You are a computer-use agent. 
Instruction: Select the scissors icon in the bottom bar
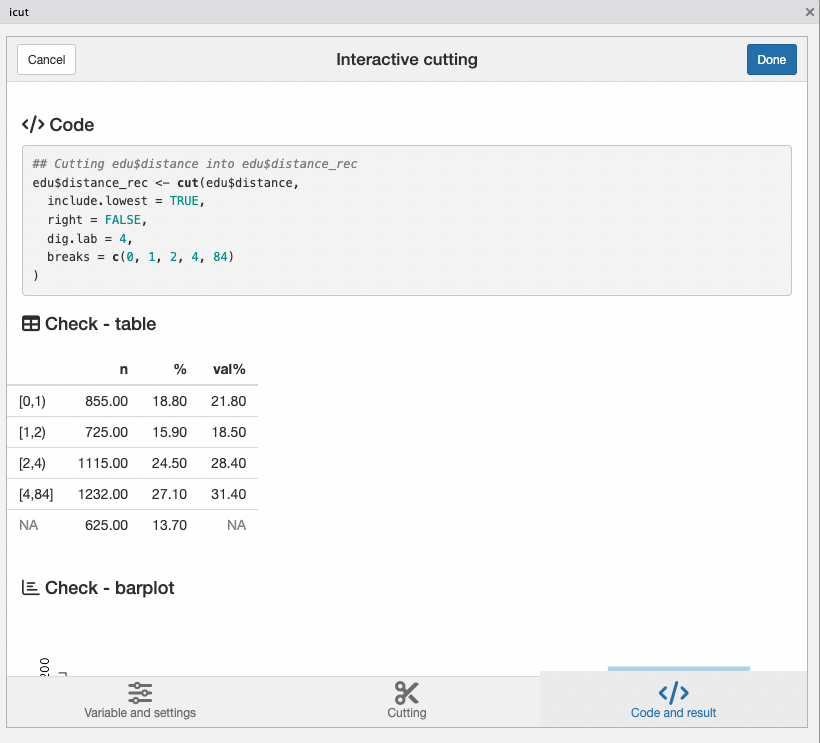click(406, 691)
